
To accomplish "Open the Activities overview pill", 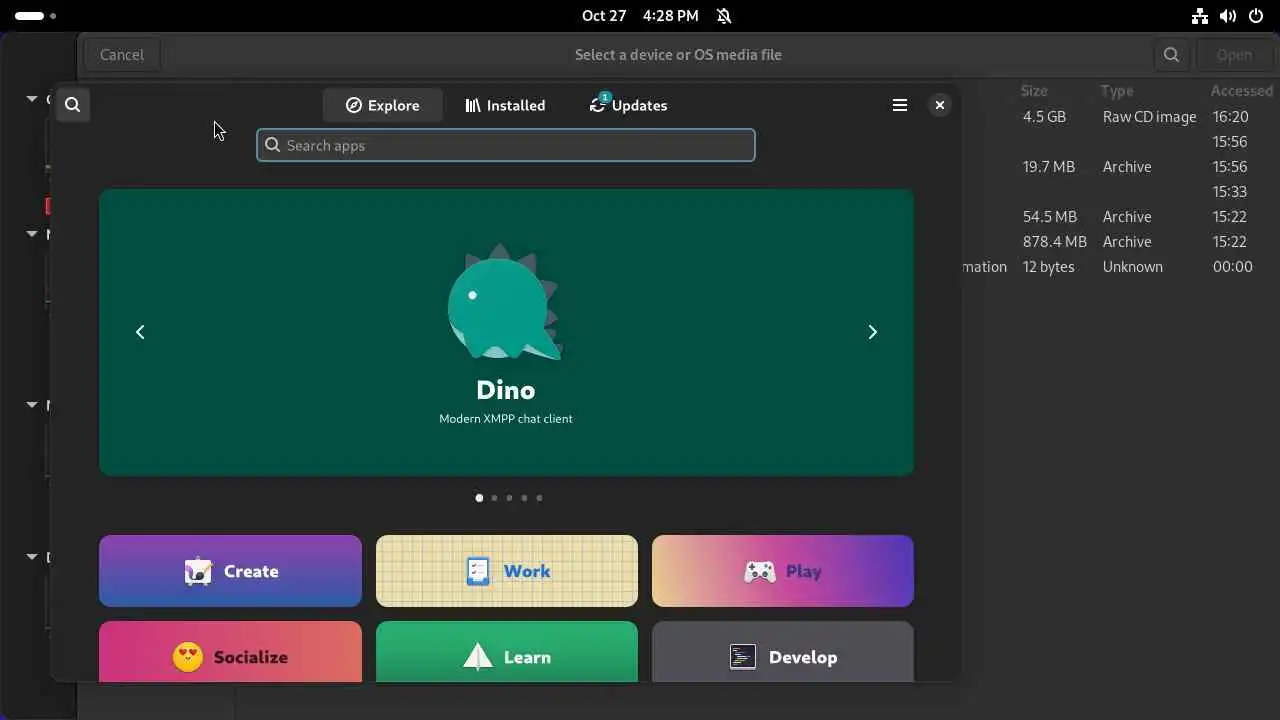I will coord(36,16).
